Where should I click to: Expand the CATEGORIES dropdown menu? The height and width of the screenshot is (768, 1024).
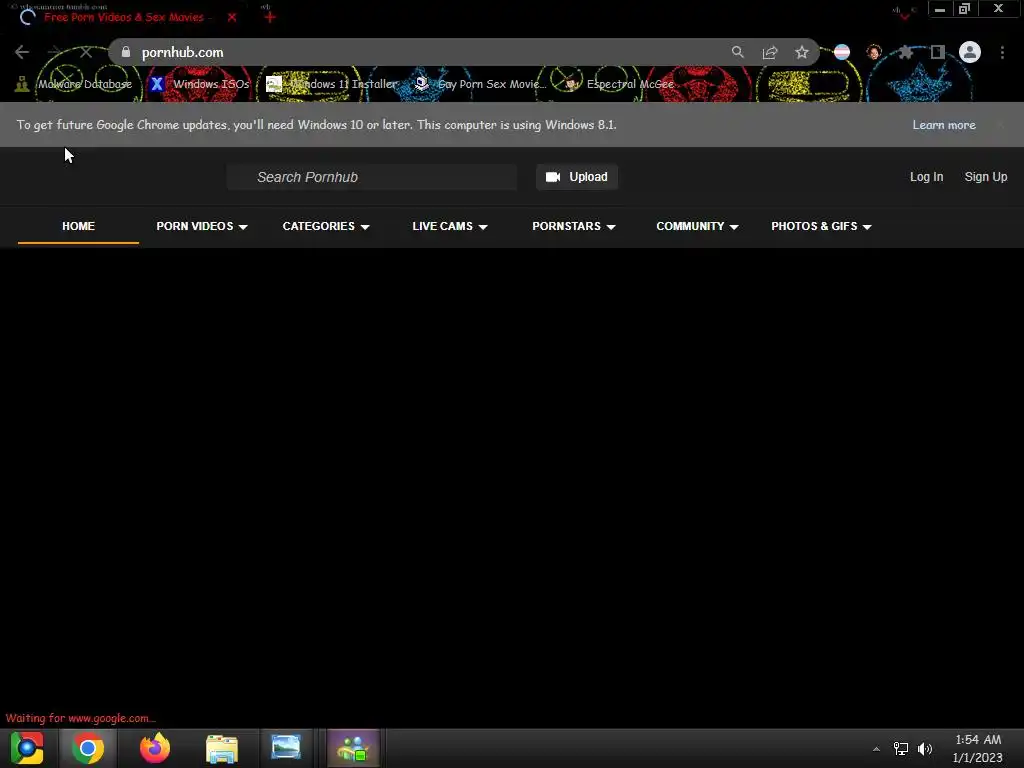click(326, 226)
